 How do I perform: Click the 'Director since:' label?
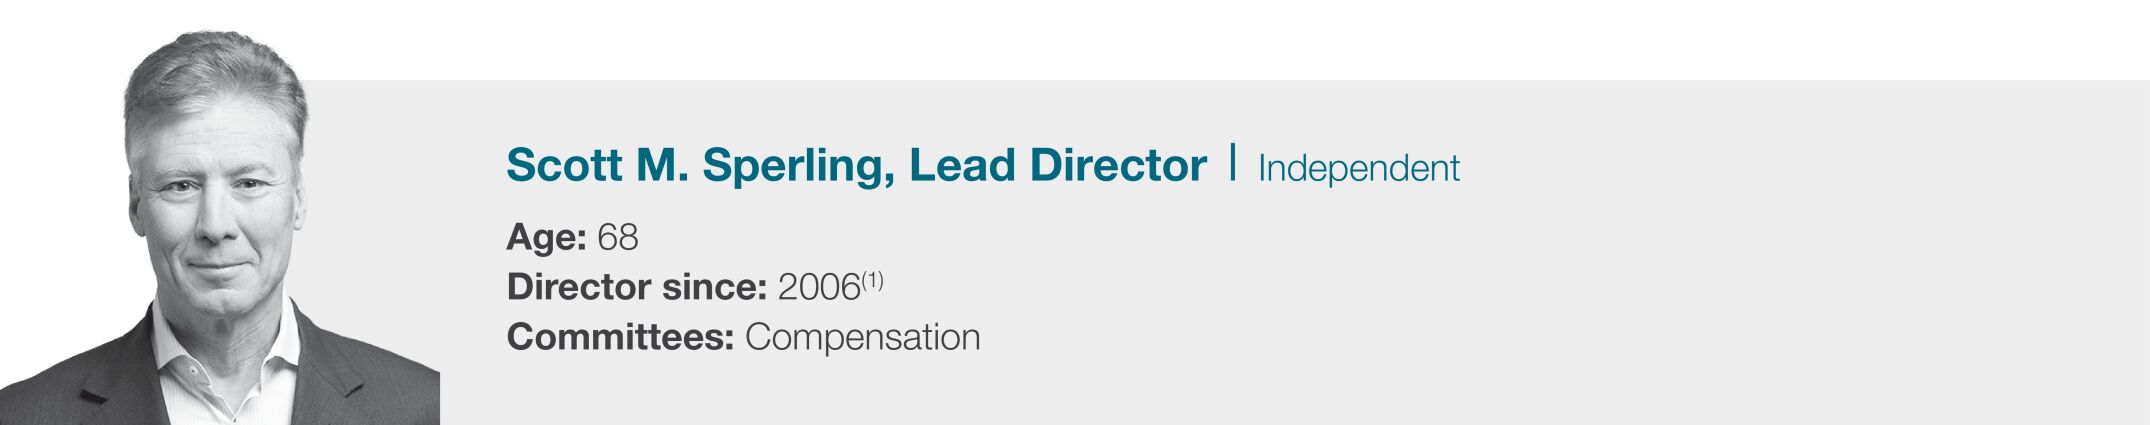tap(636, 287)
